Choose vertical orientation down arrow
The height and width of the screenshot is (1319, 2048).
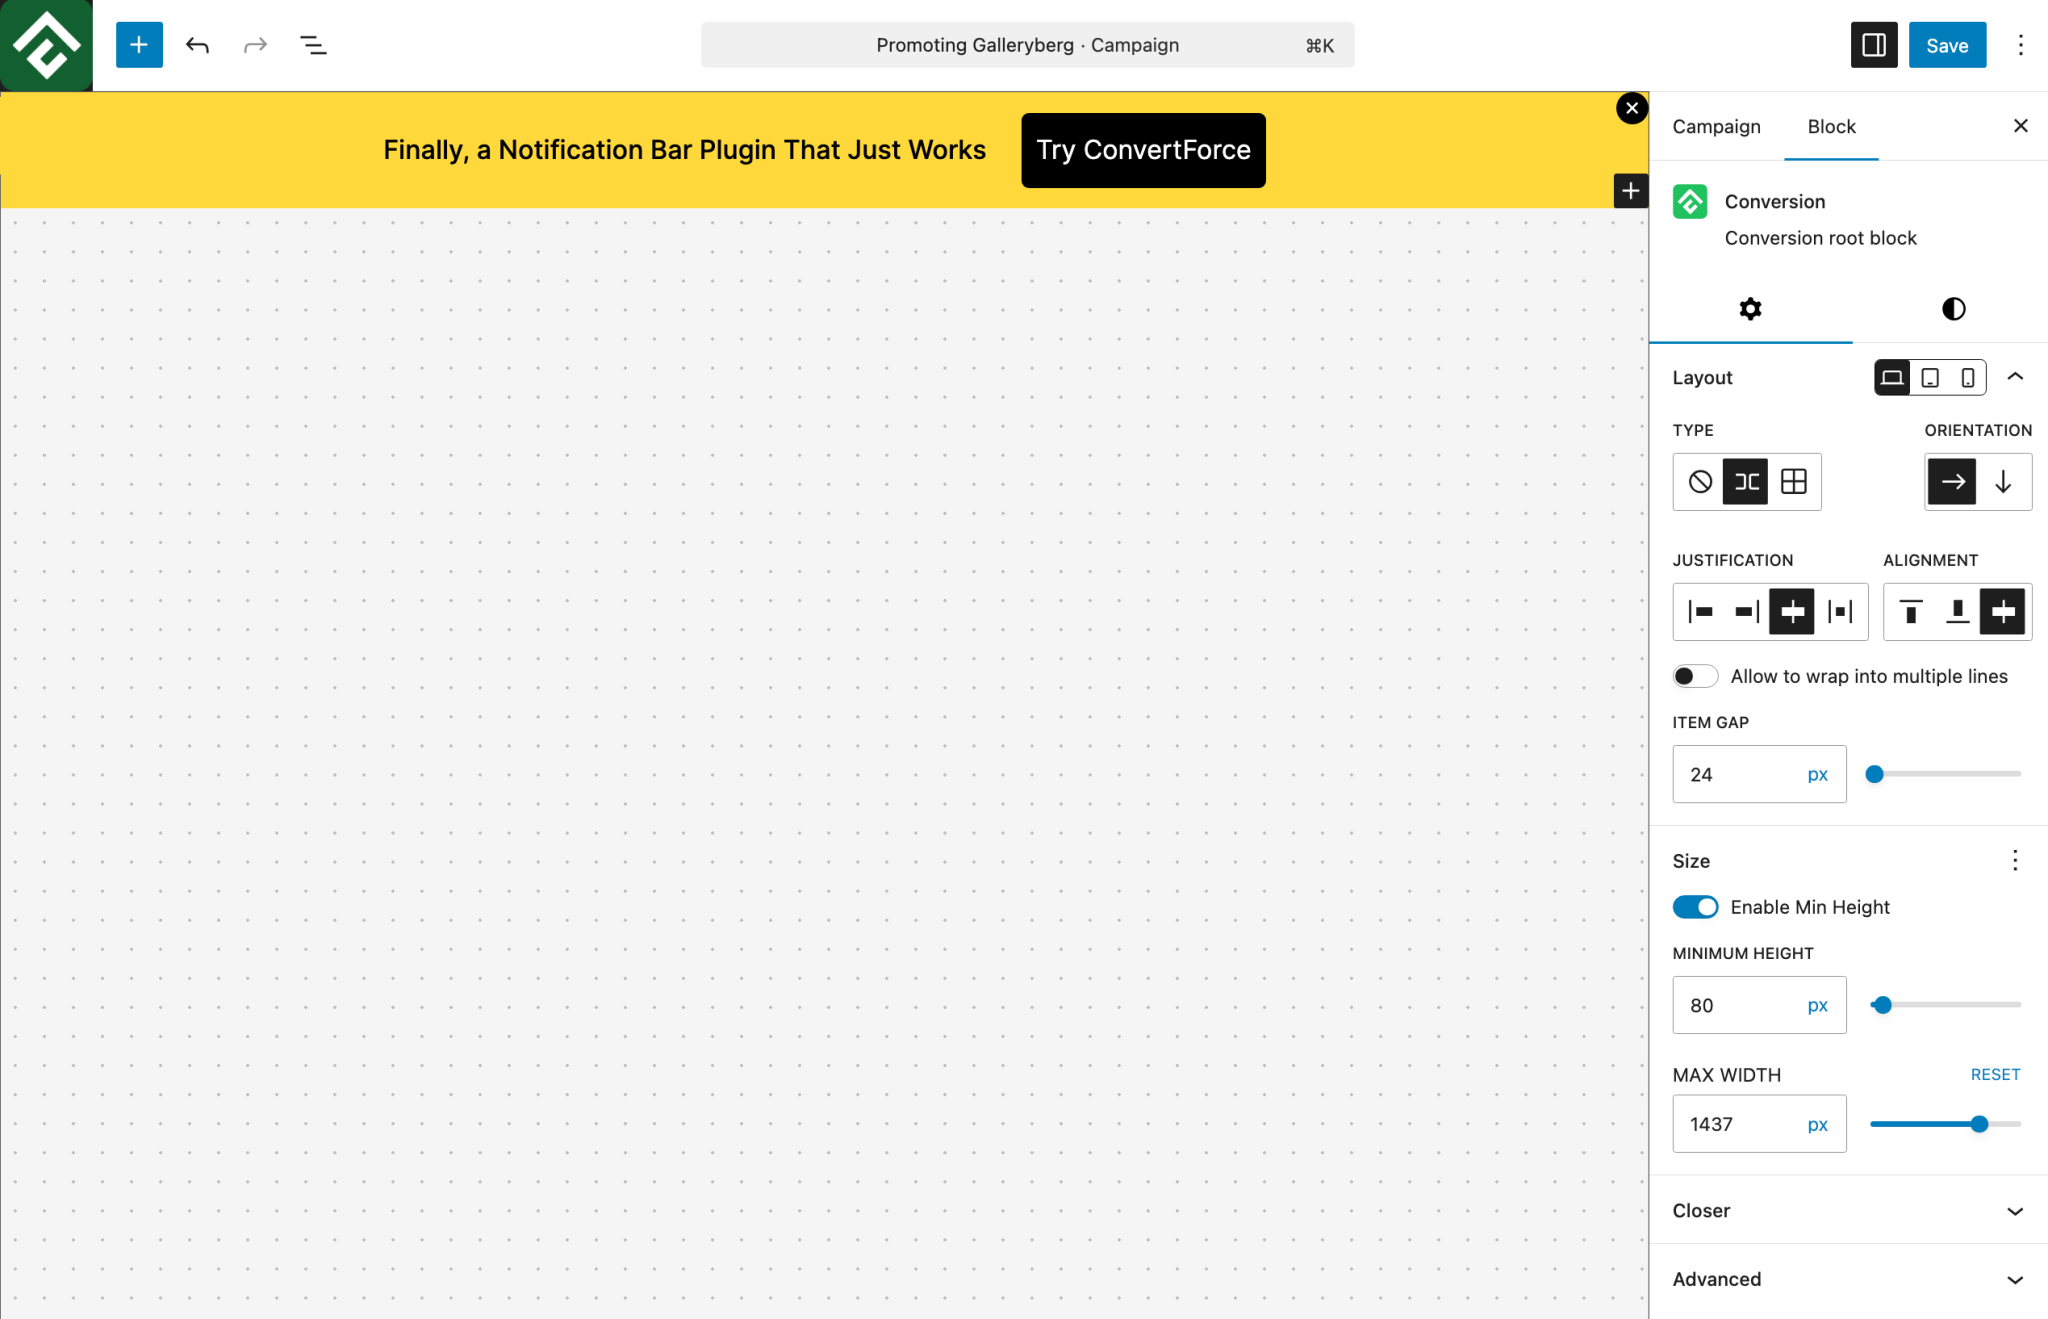pos(2003,482)
